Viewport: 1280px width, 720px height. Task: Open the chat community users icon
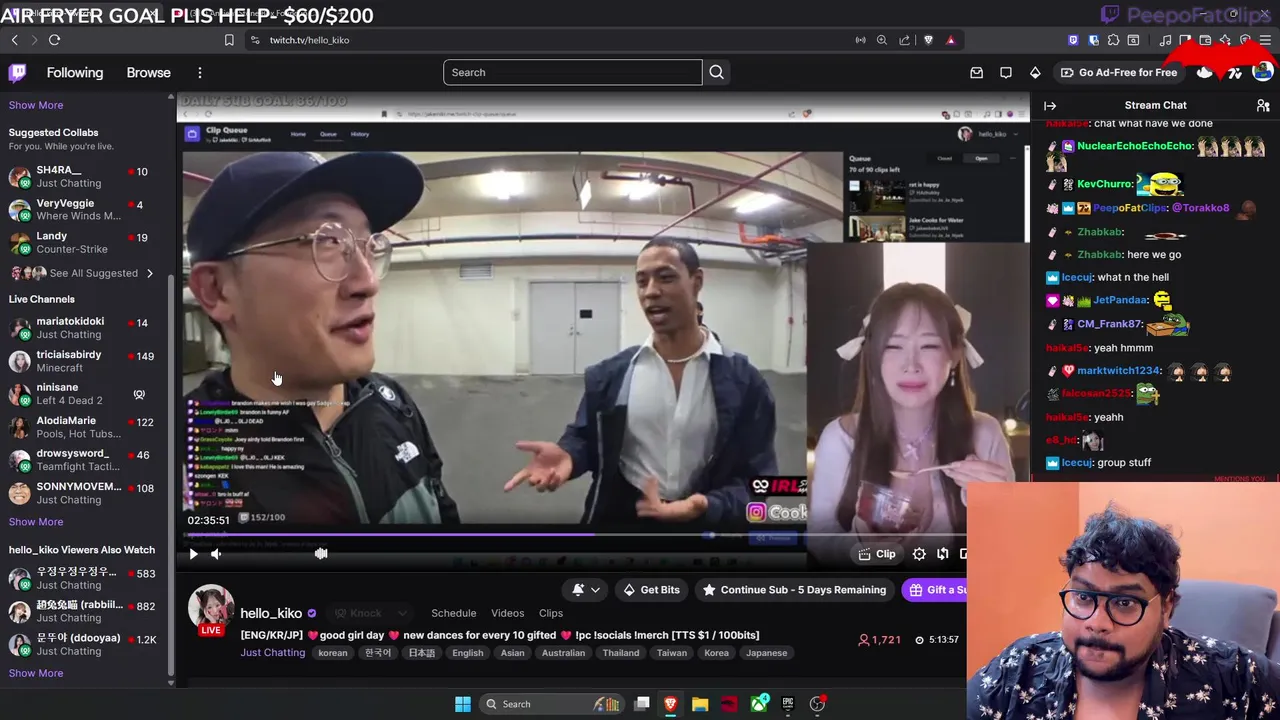[x=1263, y=105]
